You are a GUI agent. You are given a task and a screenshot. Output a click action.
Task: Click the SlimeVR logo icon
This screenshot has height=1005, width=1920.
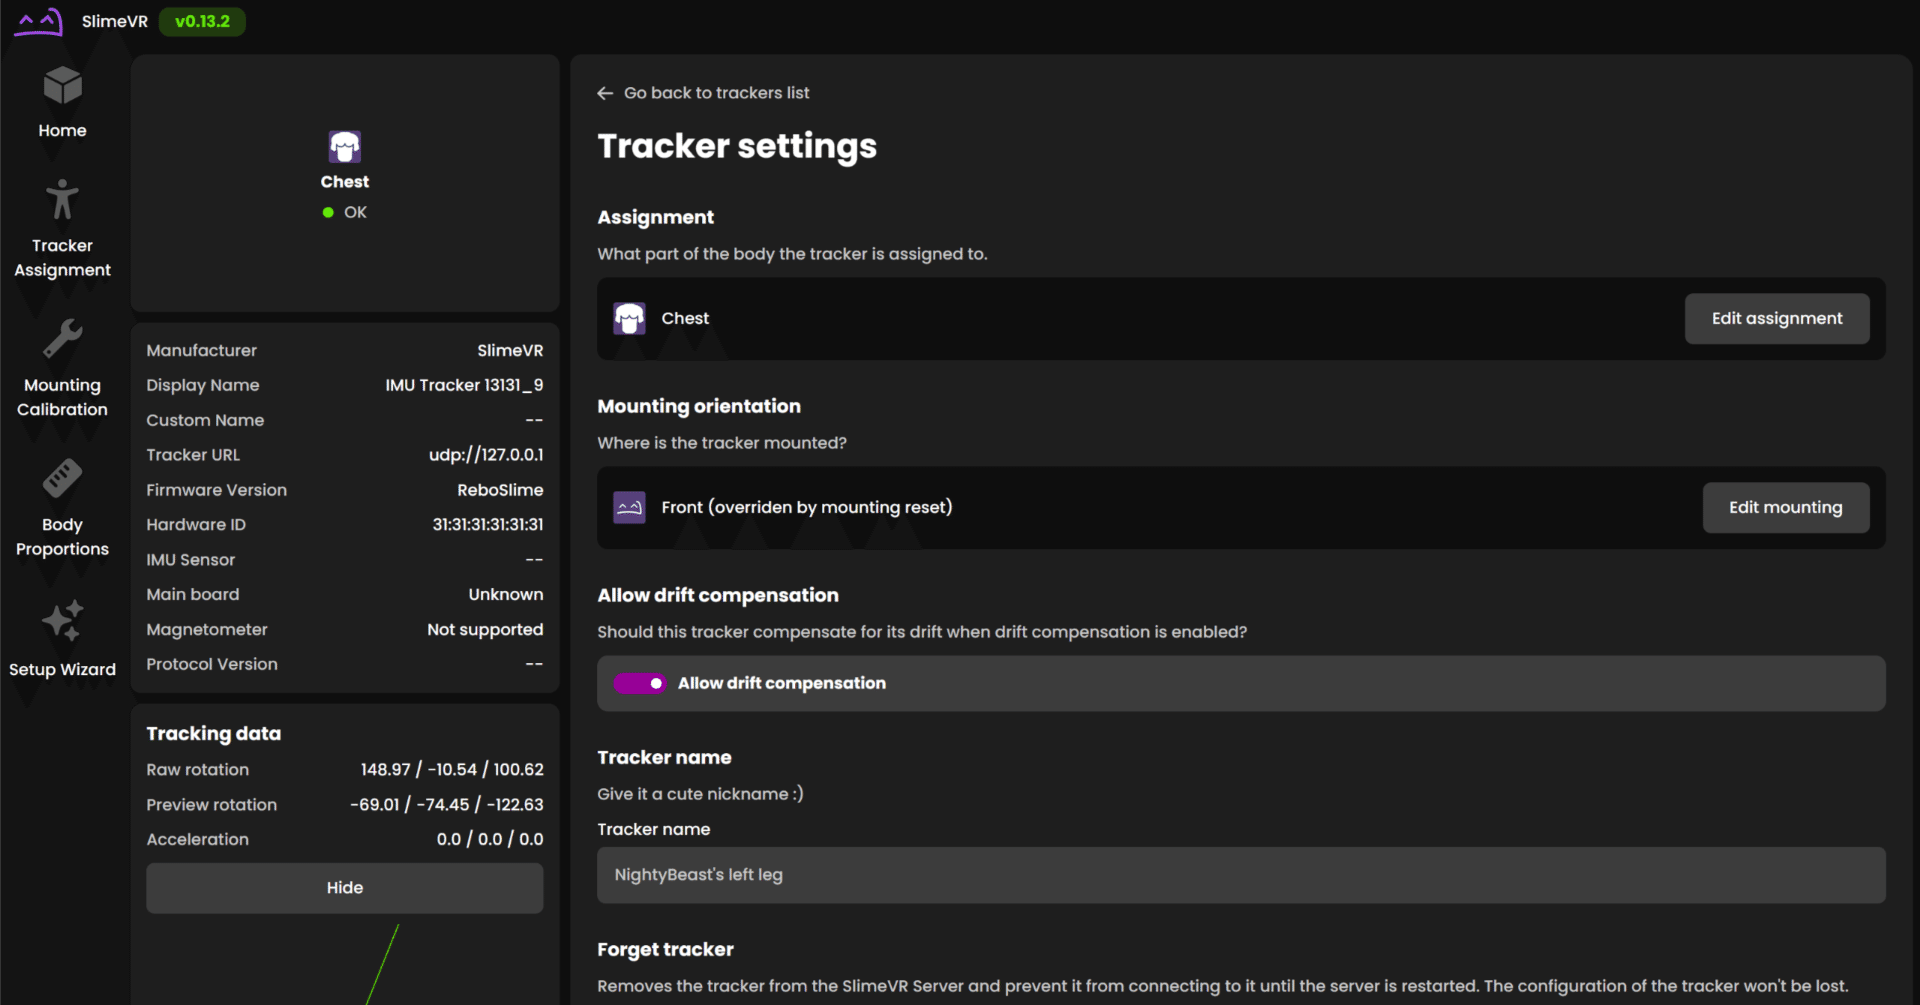pyautogui.click(x=38, y=21)
